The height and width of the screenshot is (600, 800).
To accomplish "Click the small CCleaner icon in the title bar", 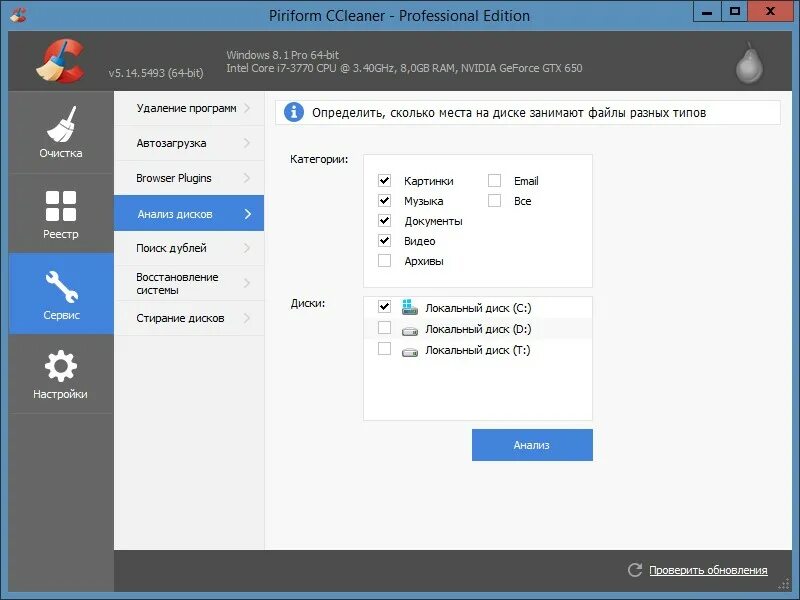I will pos(18,15).
